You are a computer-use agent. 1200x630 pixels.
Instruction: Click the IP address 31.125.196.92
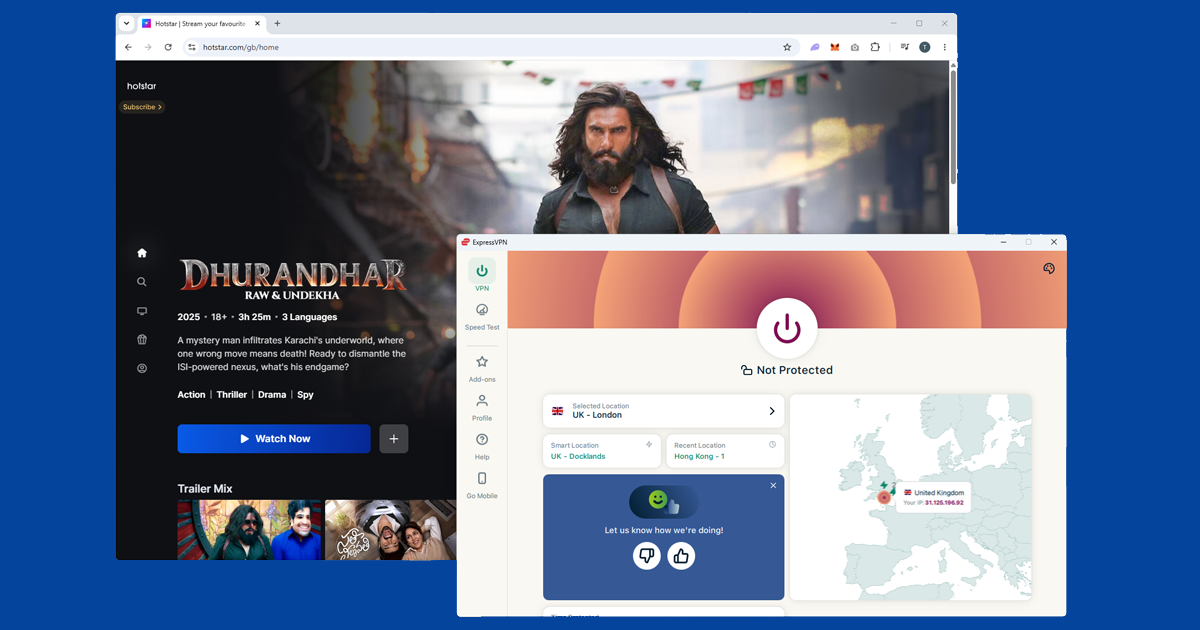[944, 503]
